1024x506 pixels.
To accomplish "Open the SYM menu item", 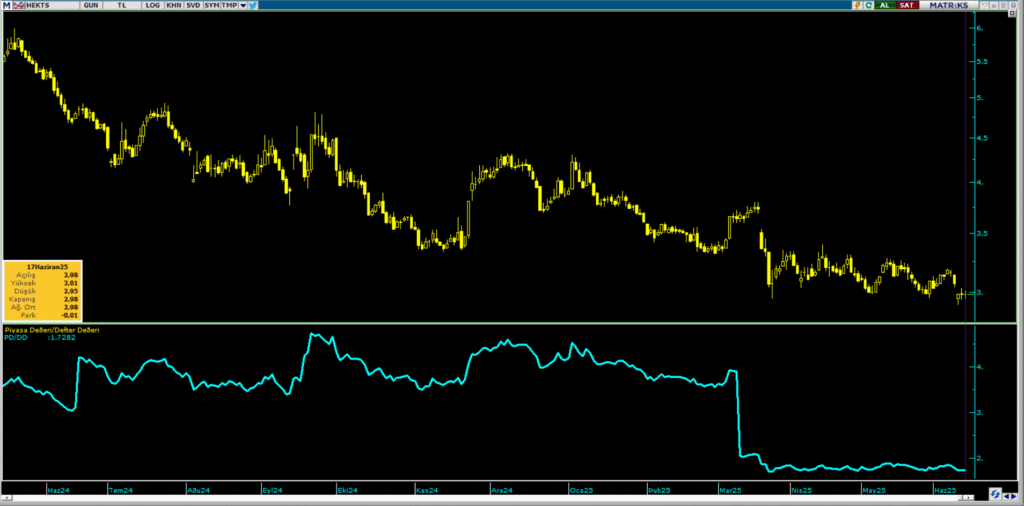I will [212, 5].
